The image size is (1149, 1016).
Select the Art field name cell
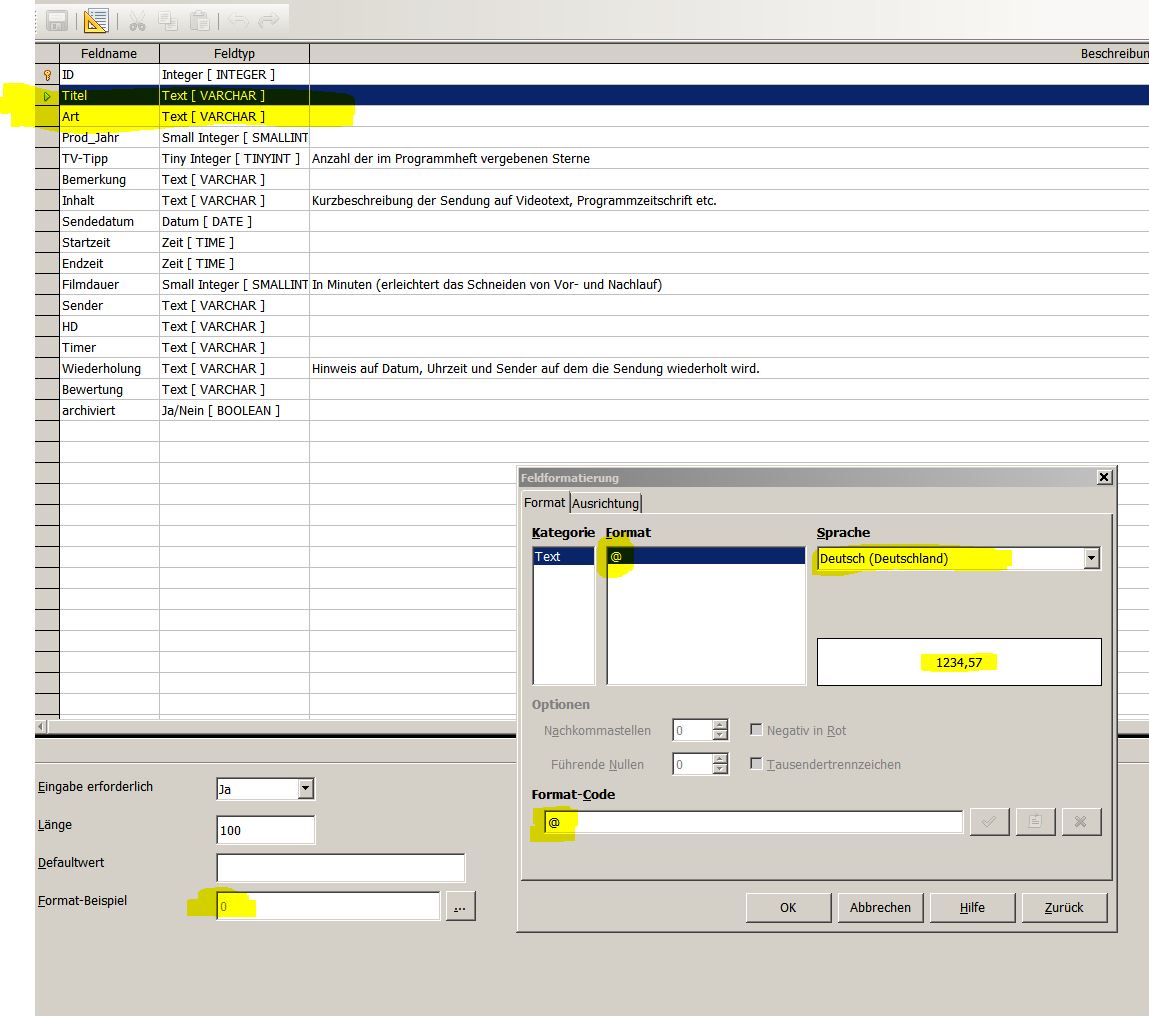click(x=109, y=117)
